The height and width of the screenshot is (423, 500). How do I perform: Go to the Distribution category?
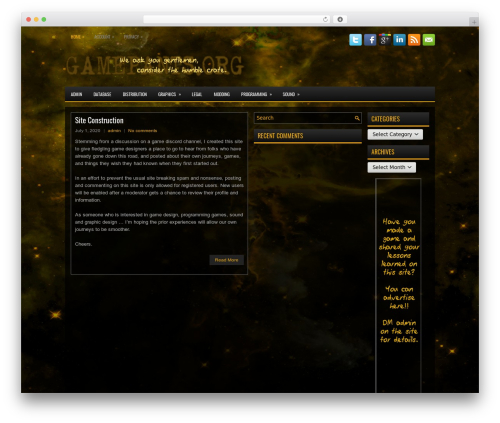[135, 94]
